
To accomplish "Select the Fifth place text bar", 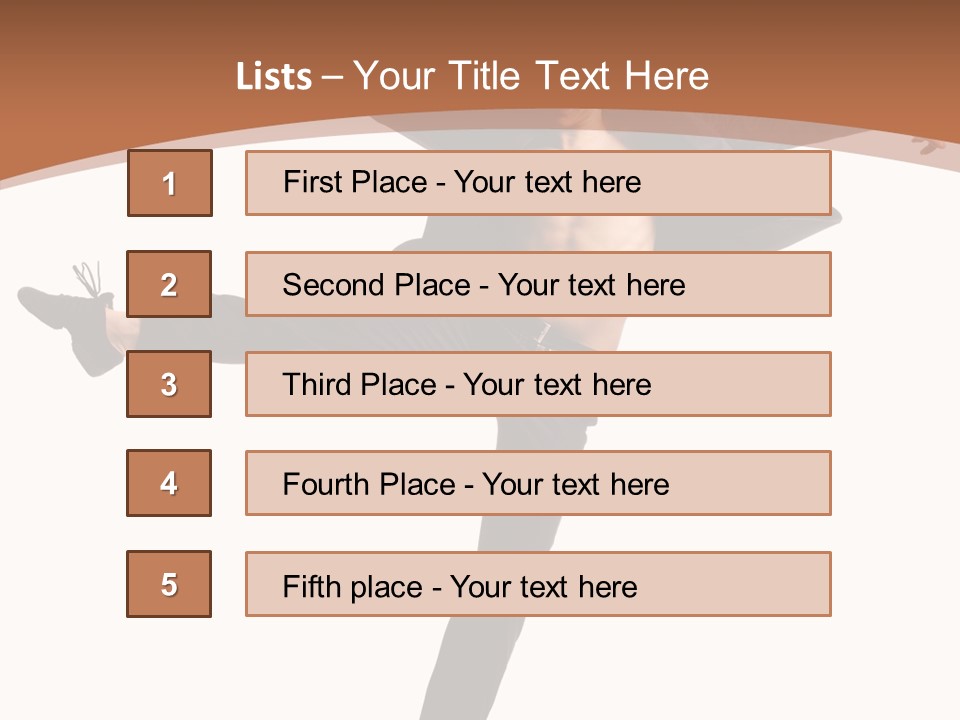I will pos(538,584).
